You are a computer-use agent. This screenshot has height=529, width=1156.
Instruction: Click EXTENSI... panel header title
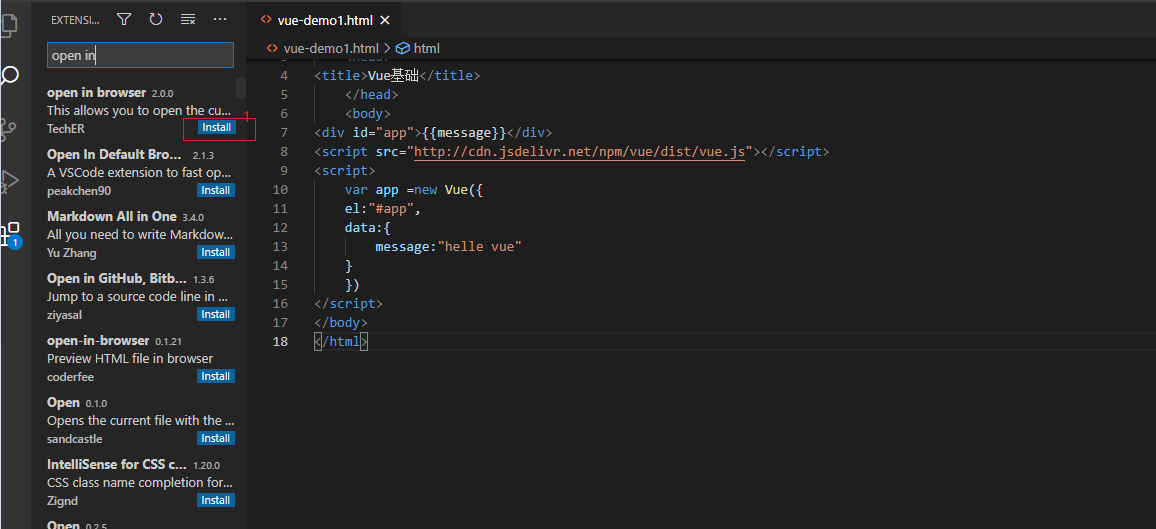click(x=75, y=20)
